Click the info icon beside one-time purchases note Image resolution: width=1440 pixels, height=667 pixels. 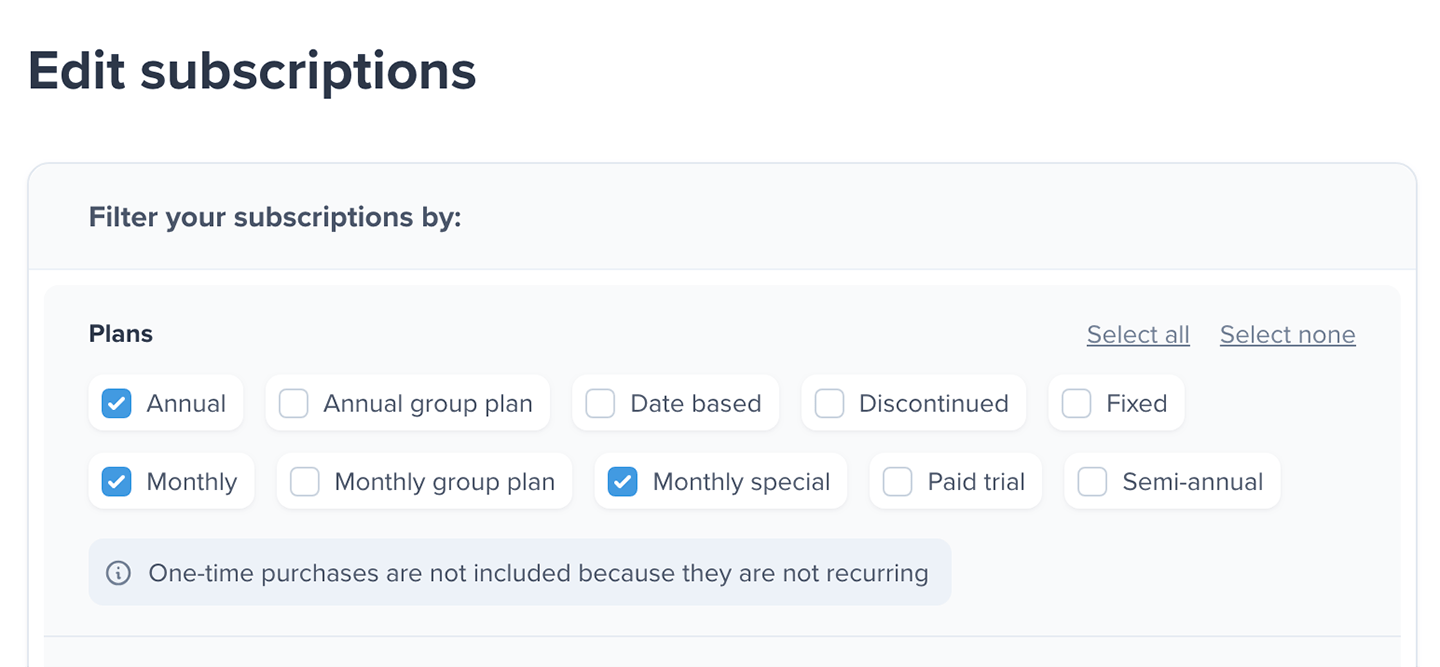[119, 573]
